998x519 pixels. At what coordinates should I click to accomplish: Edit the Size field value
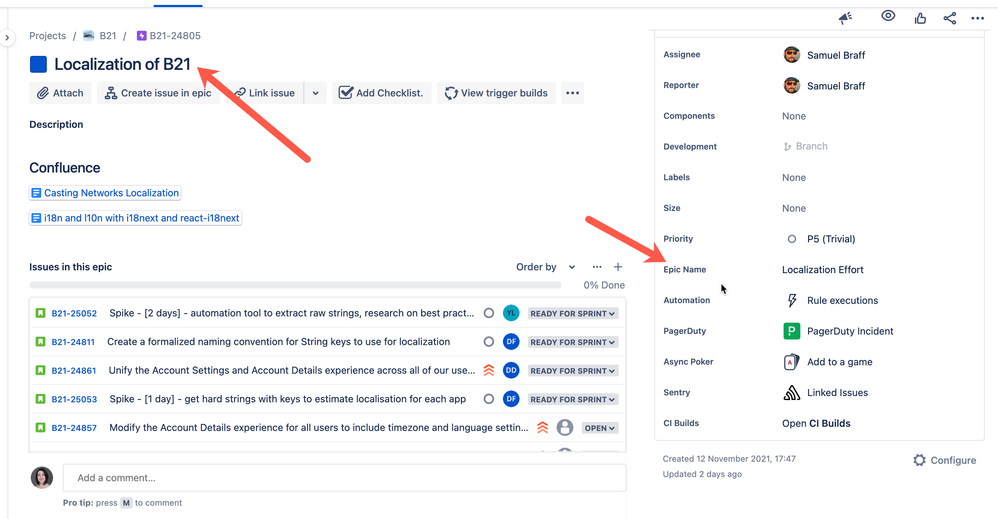pos(794,208)
